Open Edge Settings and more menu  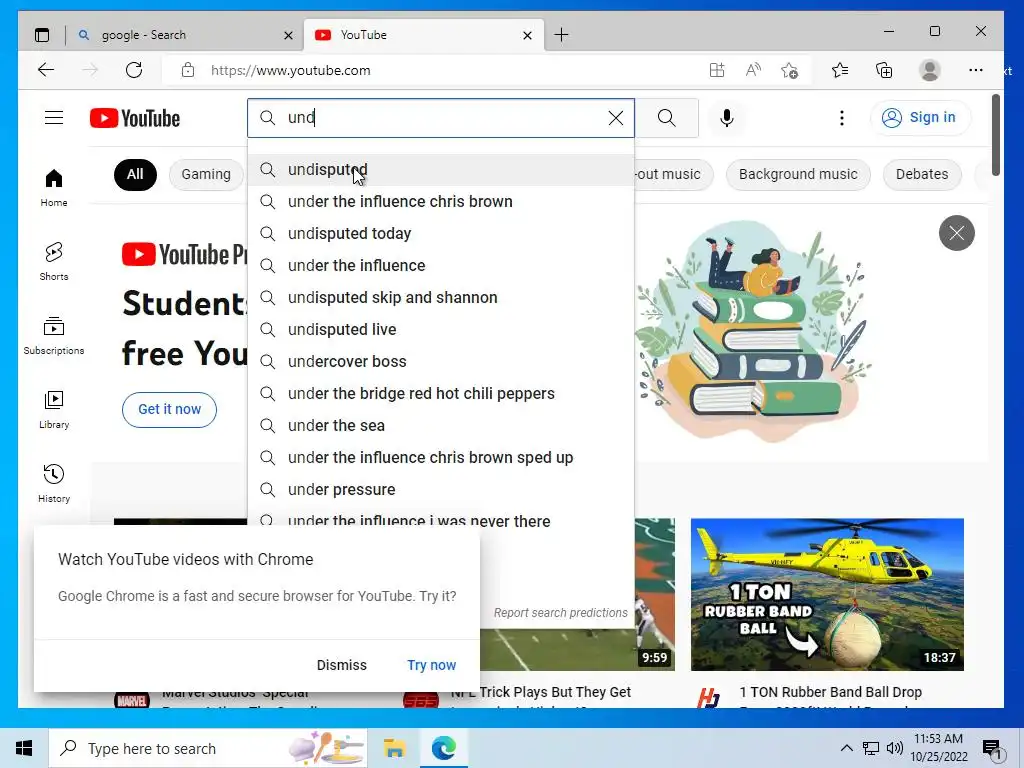tap(976, 70)
